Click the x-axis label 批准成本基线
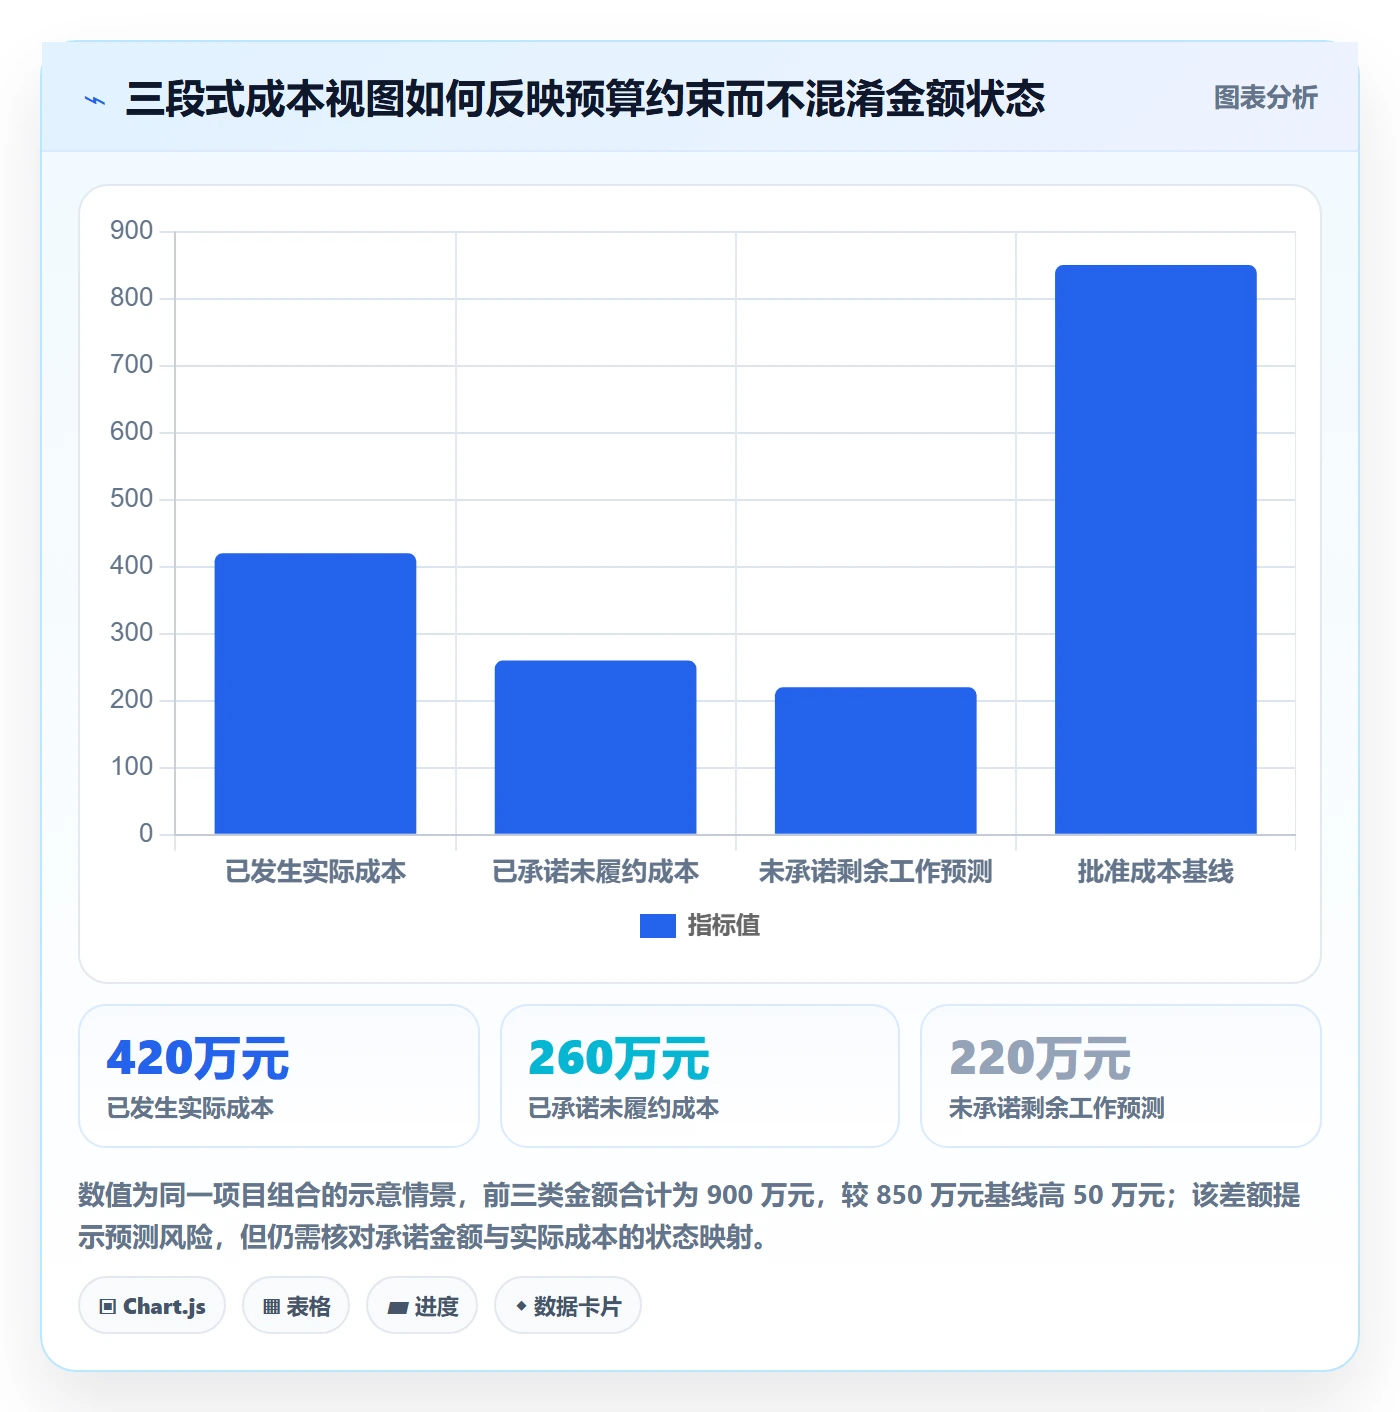1400x1412 pixels. point(1155,872)
